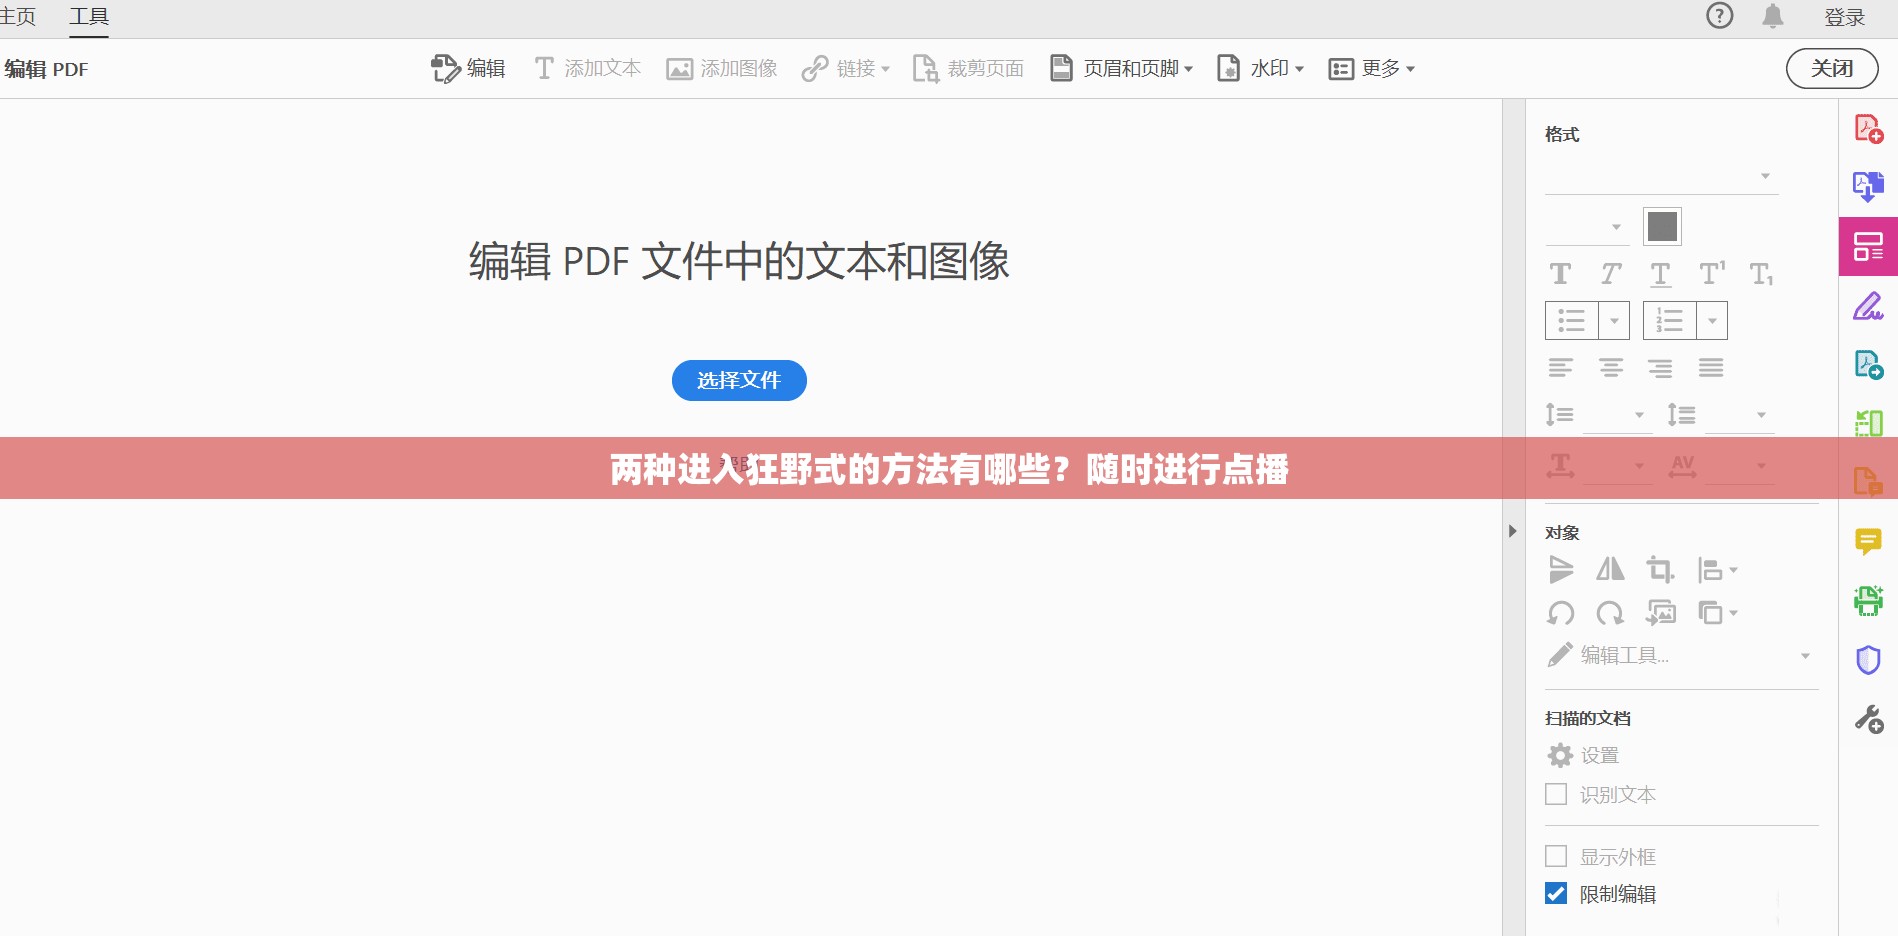Screen dimensions: 1898x936
Task: Select the 添加文本 tool
Action: (x=587, y=68)
